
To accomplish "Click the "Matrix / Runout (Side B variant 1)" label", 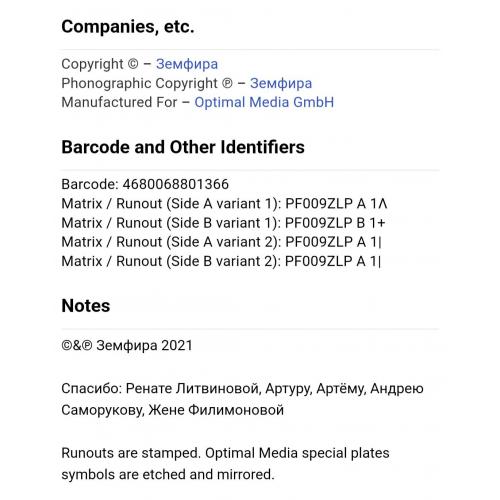I will point(171,223).
